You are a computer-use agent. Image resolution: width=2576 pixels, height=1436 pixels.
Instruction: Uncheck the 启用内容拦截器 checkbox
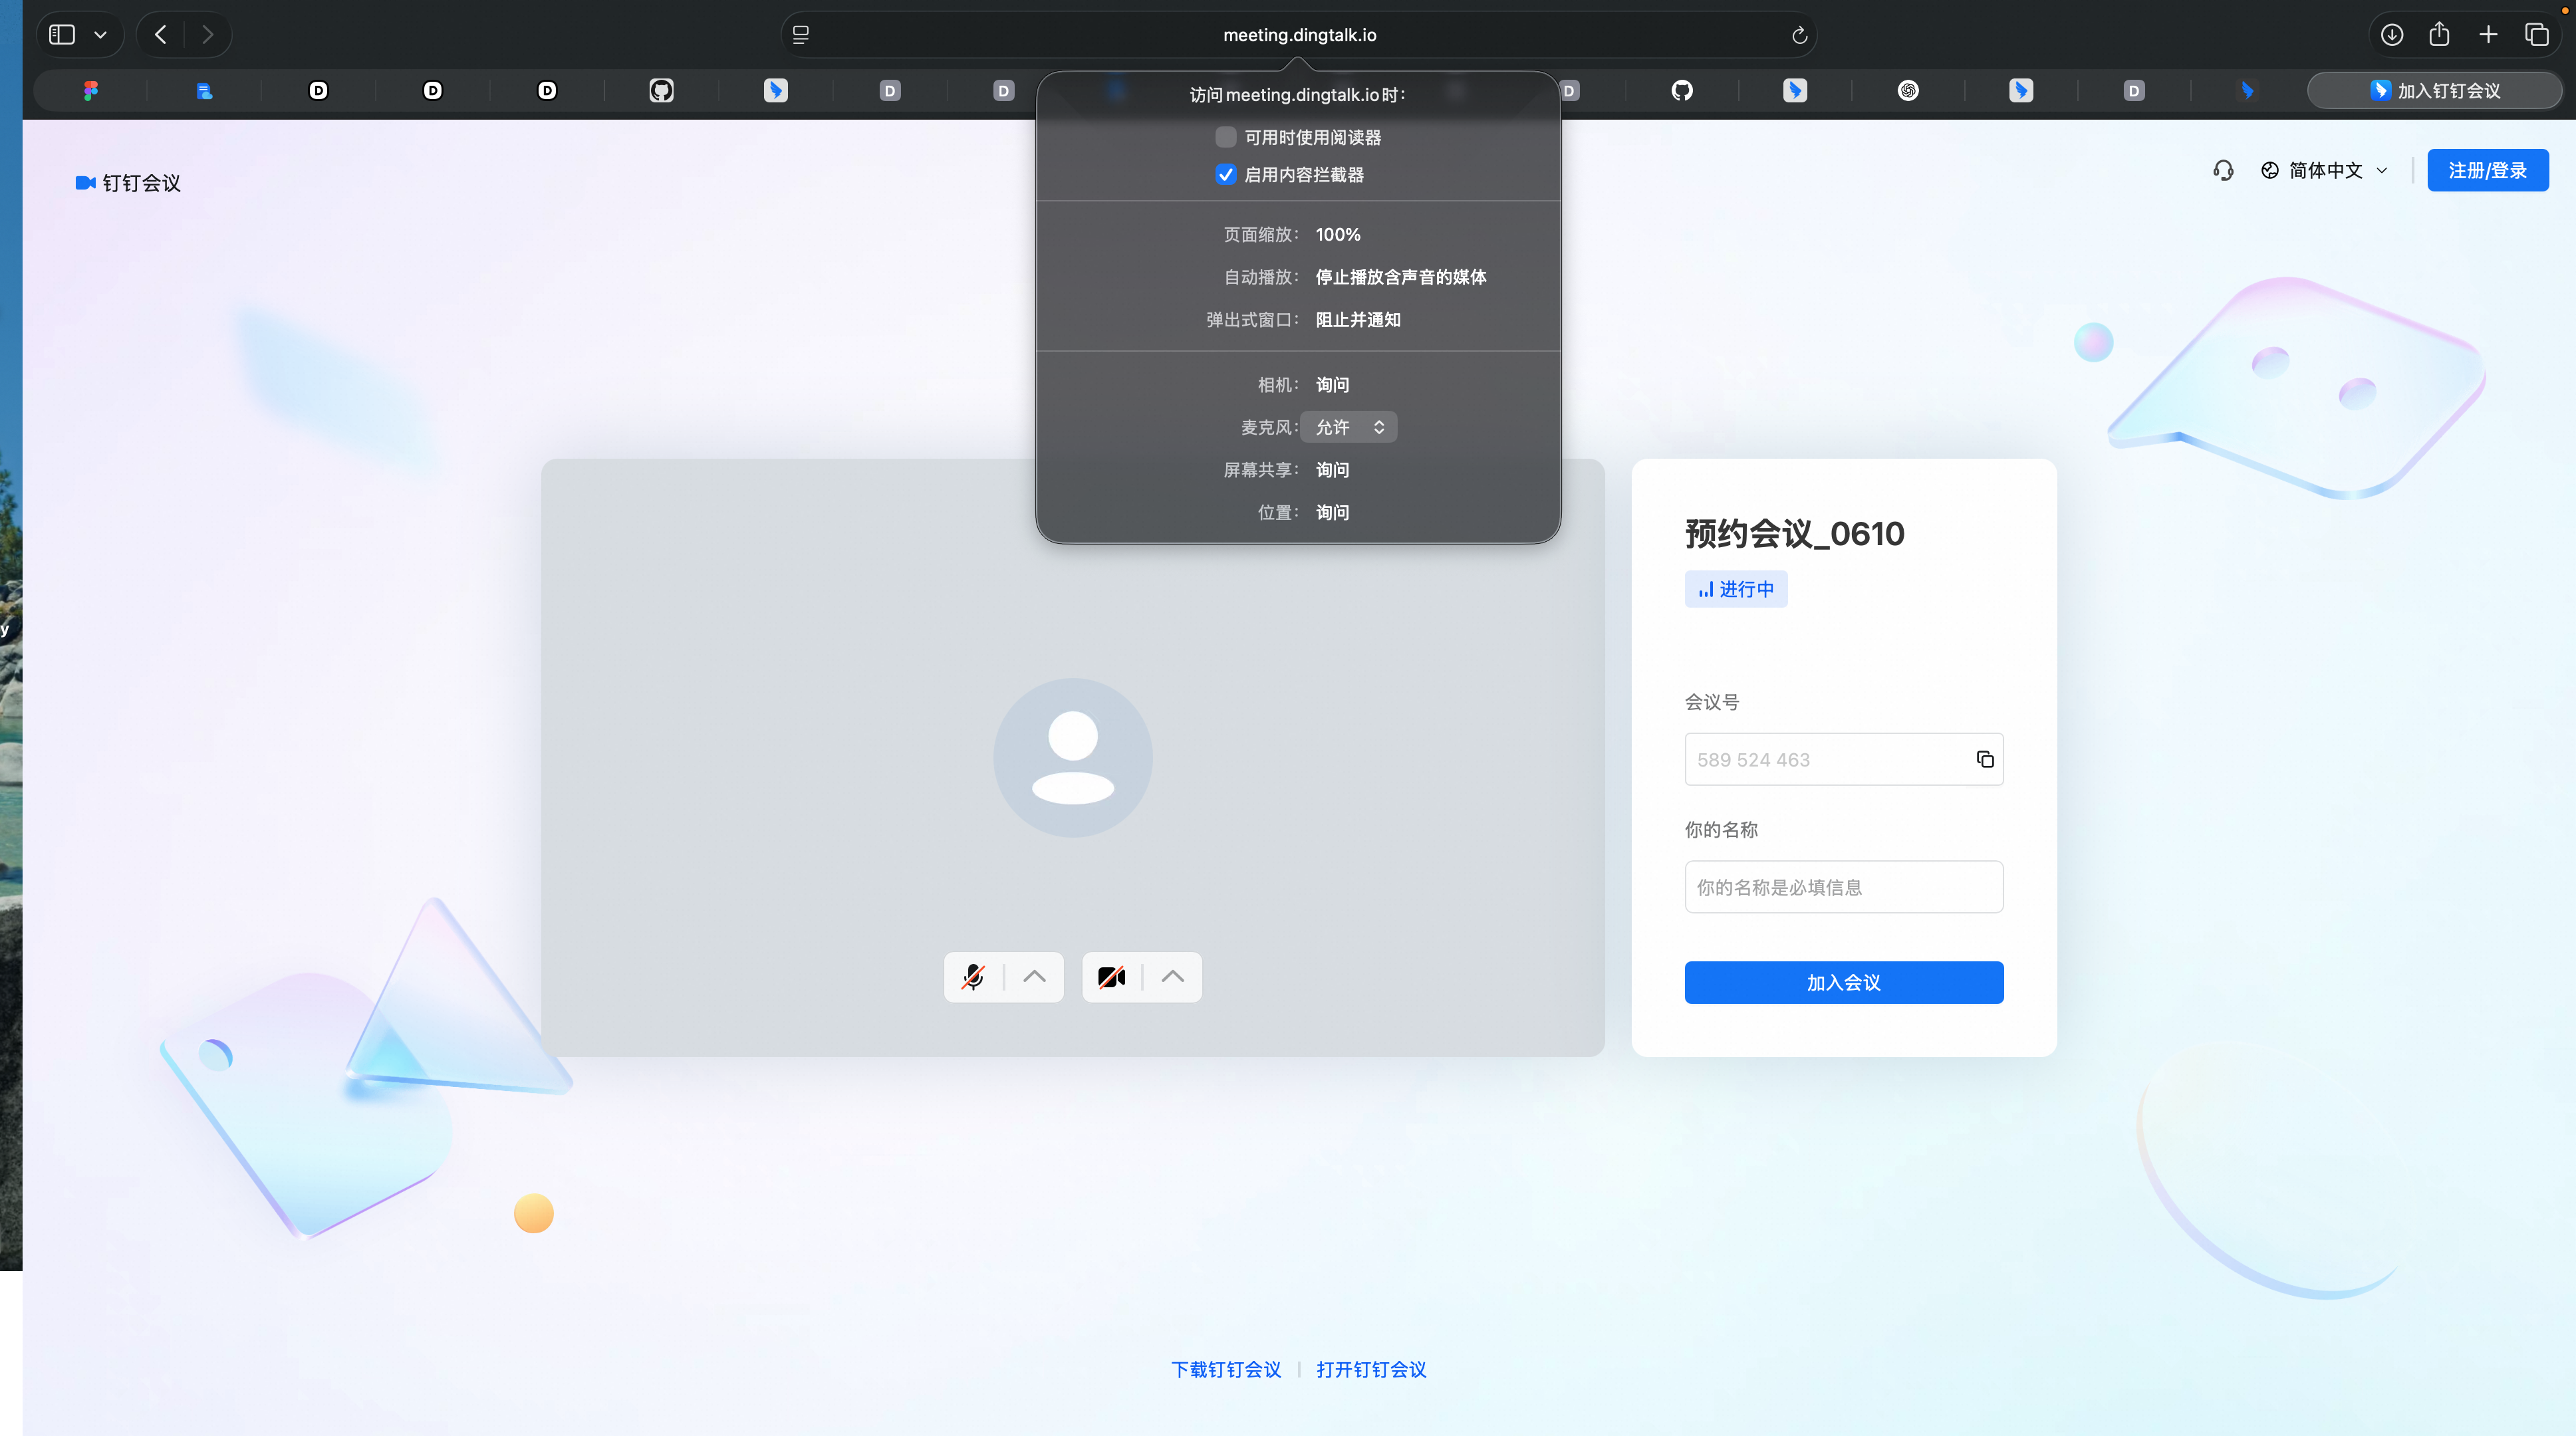[1225, 175]
